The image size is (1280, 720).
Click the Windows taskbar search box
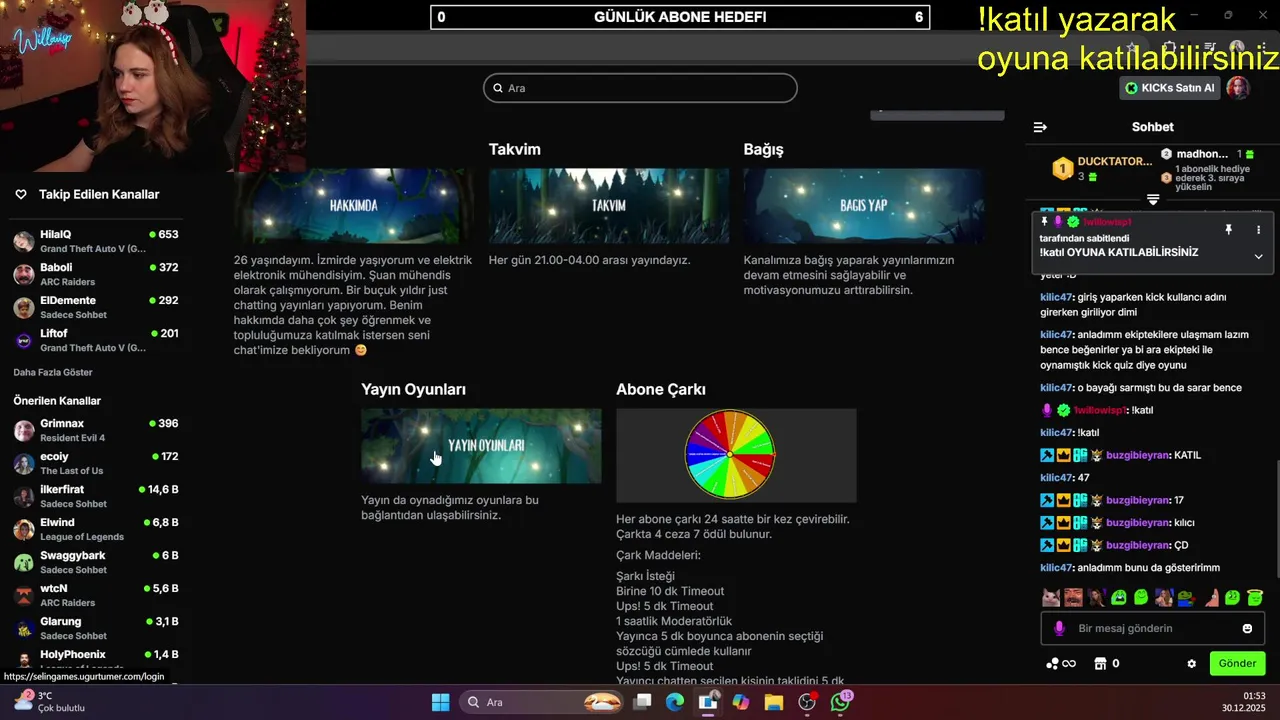click(x=541, y=702)
